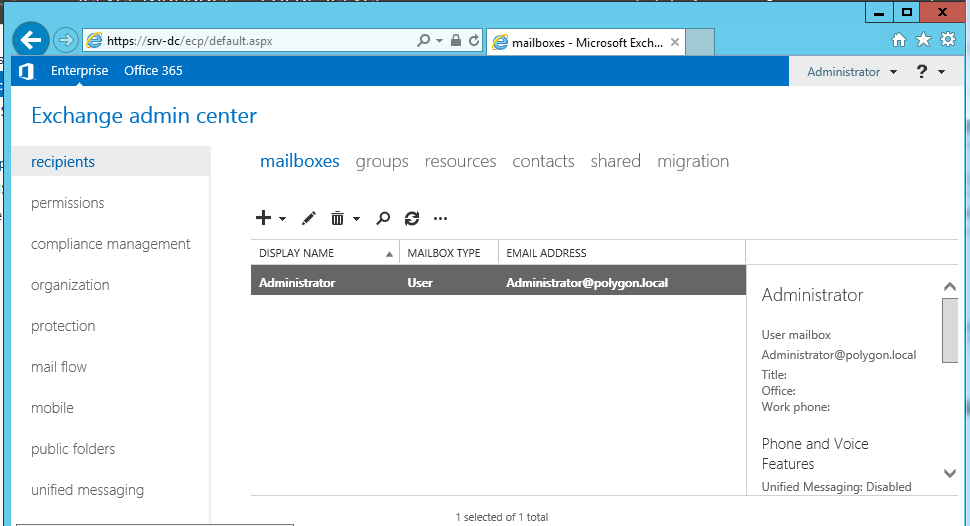Switch to Office 365 link
Image resolution: width=970 pixels, height=526 pixels.
[153, 71]
